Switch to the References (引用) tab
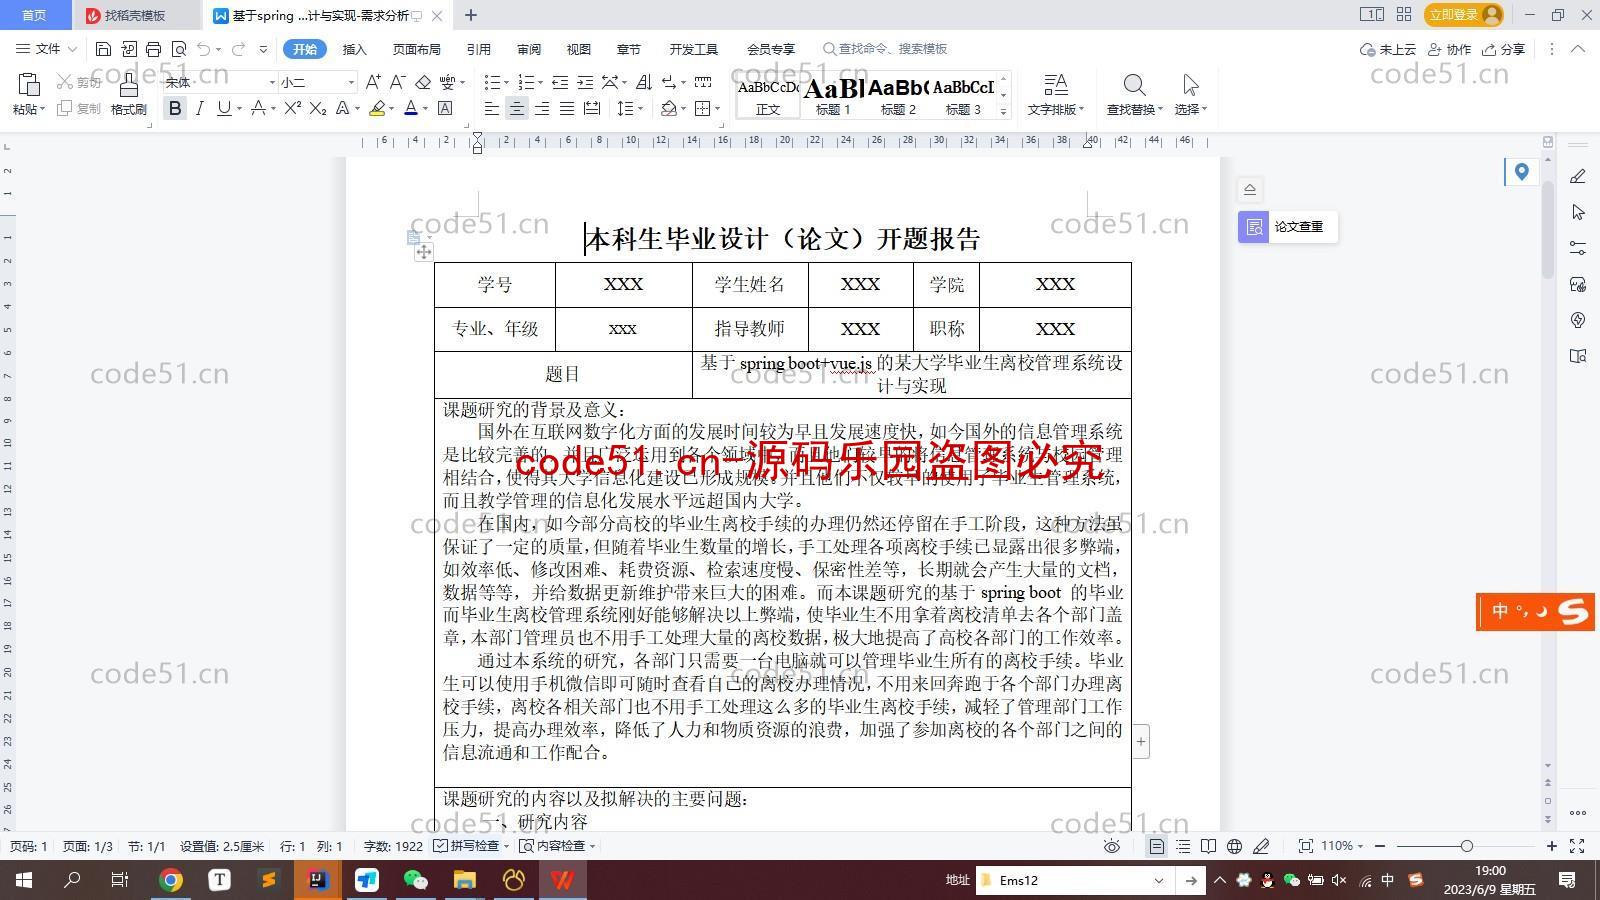 (478, 49)
